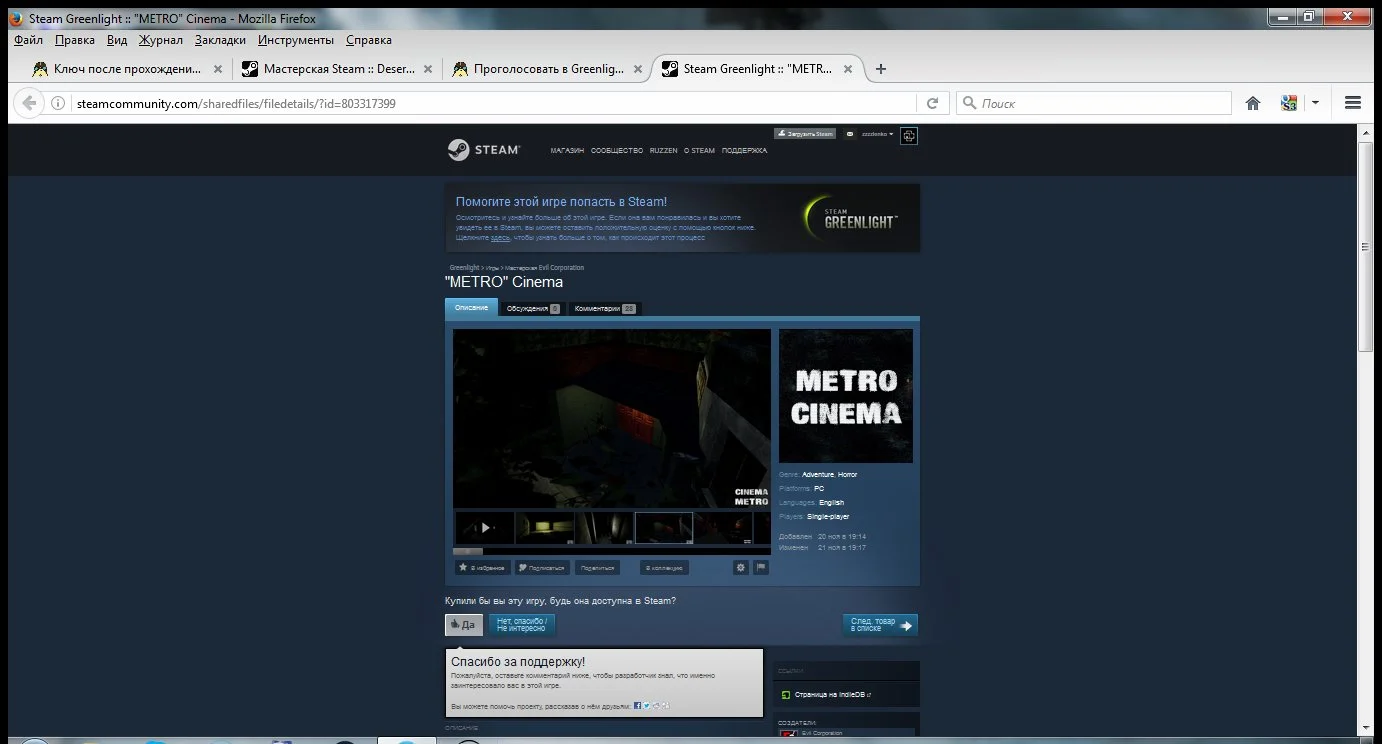Close the 'Мастерская Steam :: Deser...' tab

(x=428, y=69)
